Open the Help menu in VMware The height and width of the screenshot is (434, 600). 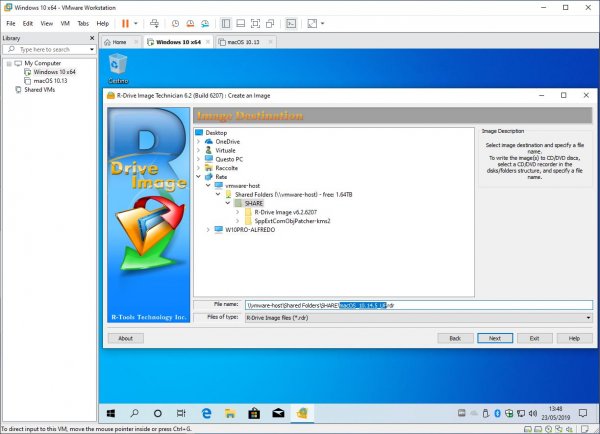point(103,23)
